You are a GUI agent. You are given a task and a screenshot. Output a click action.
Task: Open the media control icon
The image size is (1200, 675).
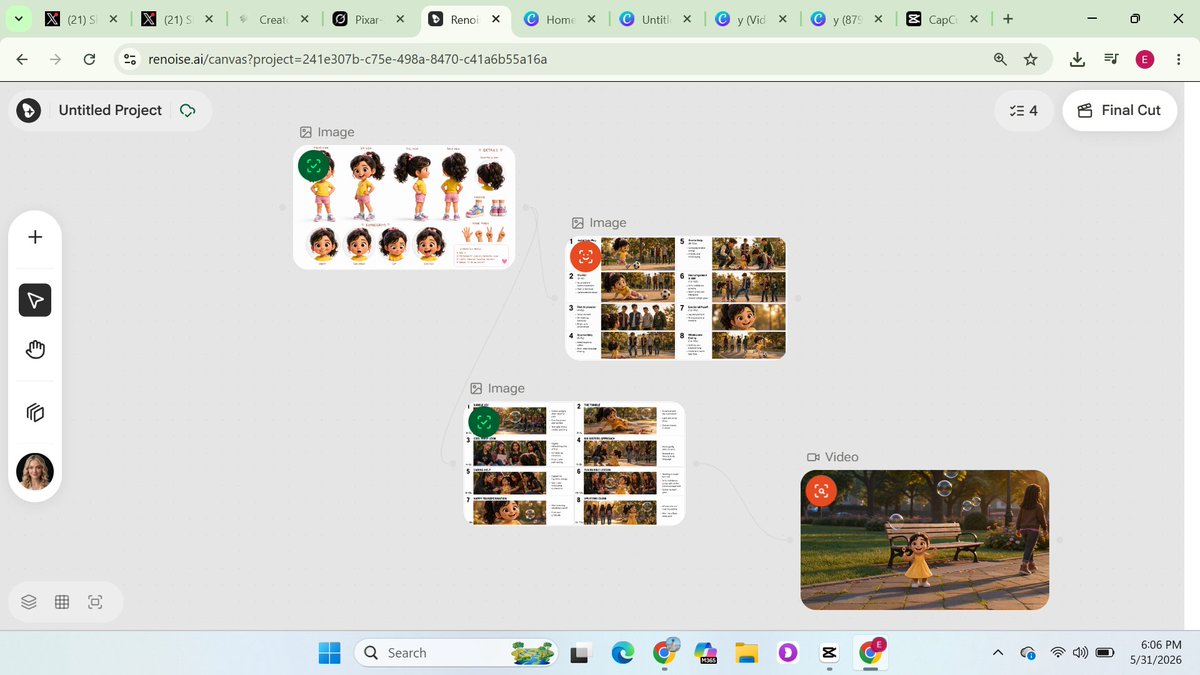tap(1111, 59)
